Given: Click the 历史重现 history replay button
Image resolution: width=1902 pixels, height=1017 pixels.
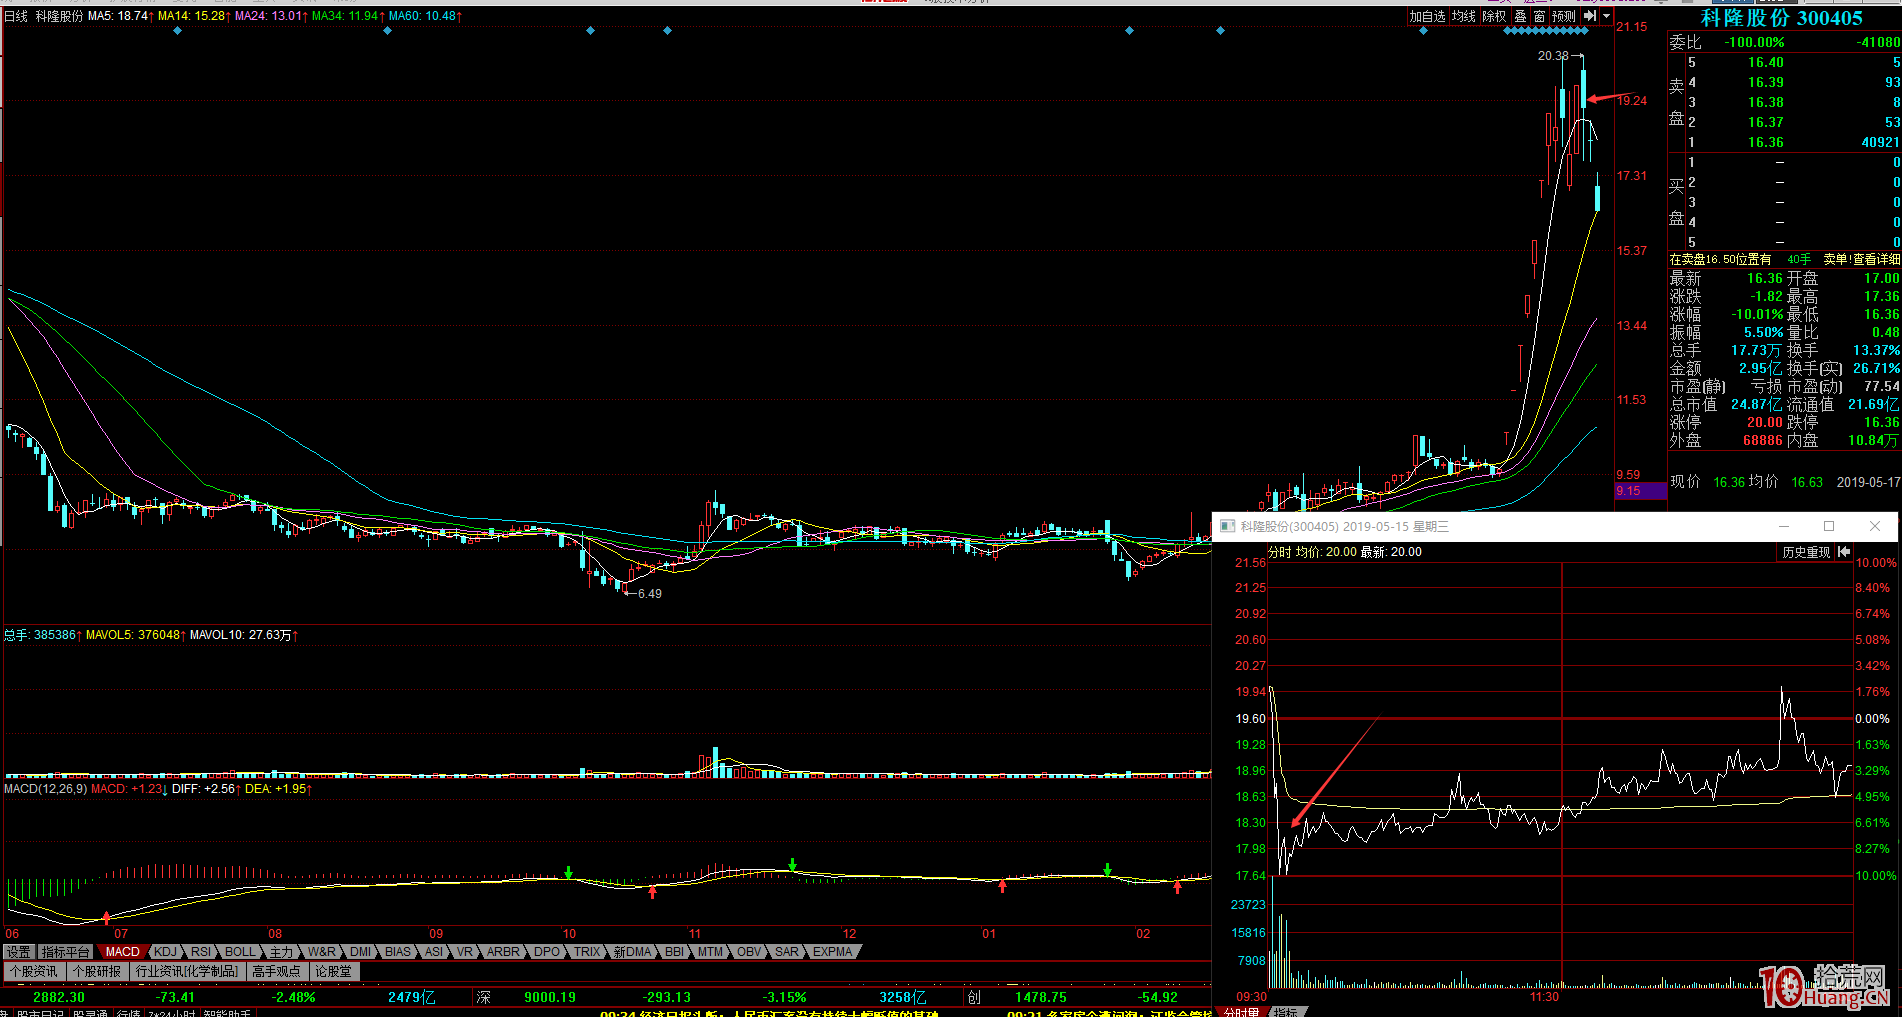Looking at the screenshot, I should [1806, 552].
